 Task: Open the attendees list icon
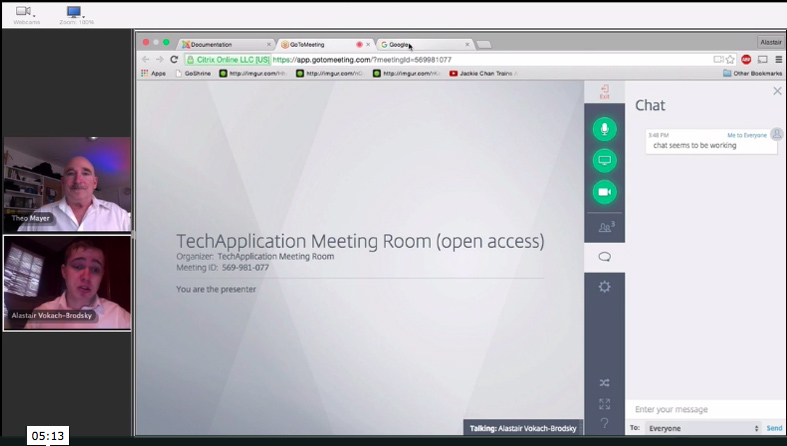tap(604, 227)
